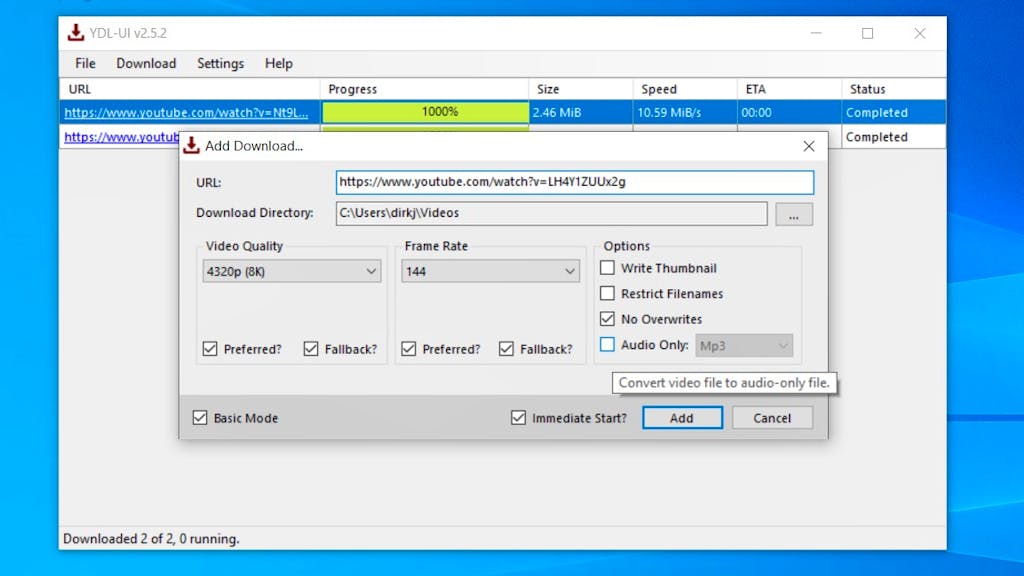Enable Write Thumbnail option
The width and height of the screenshot is (1024, 576).
pyautogui.click(x=607, y=268)
